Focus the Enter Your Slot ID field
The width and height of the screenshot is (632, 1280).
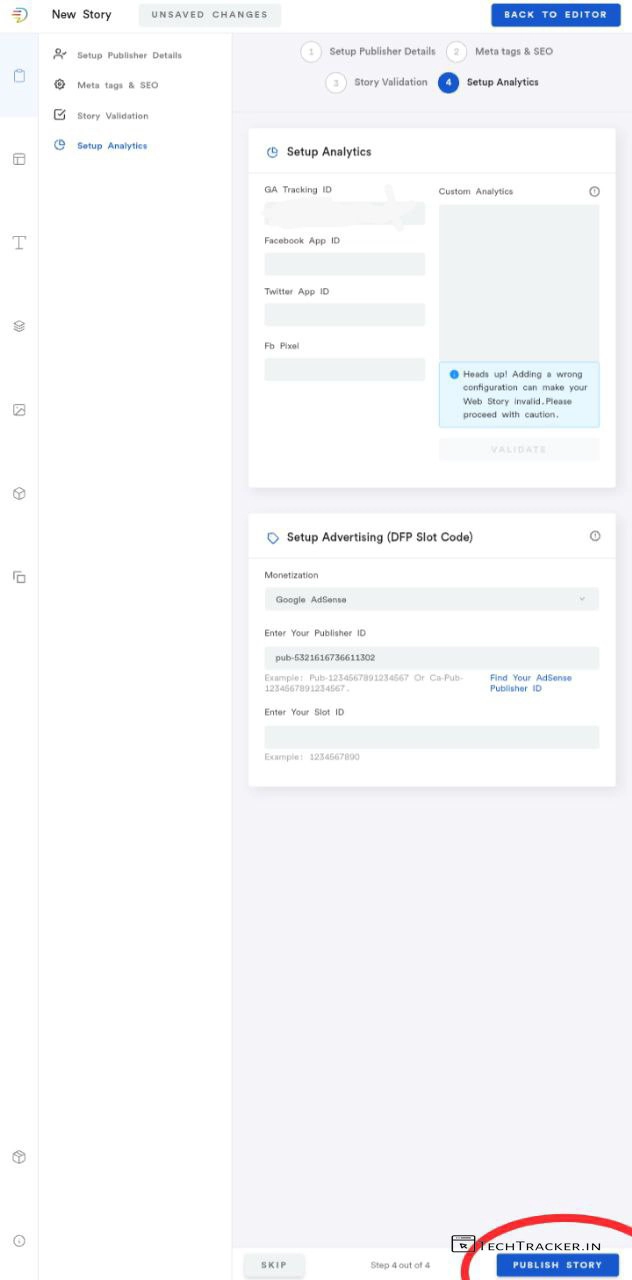431,737
